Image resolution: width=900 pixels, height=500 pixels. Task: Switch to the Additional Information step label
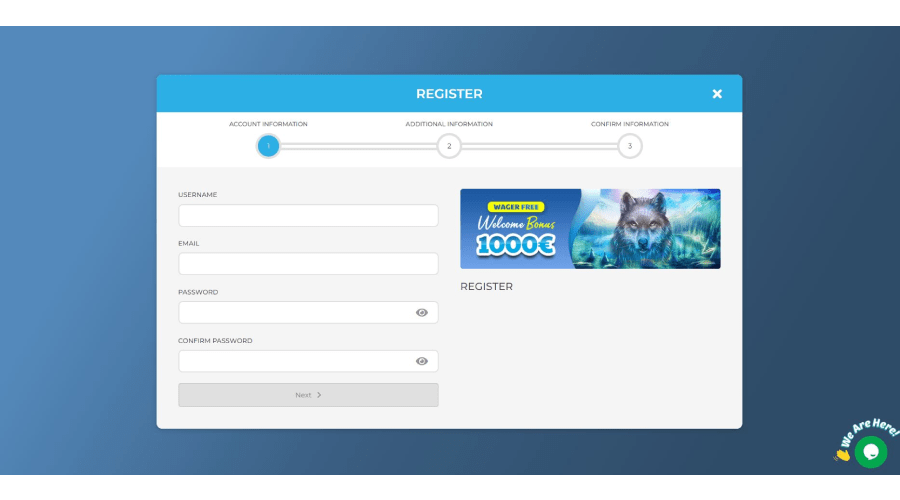[x=449, y=124]
